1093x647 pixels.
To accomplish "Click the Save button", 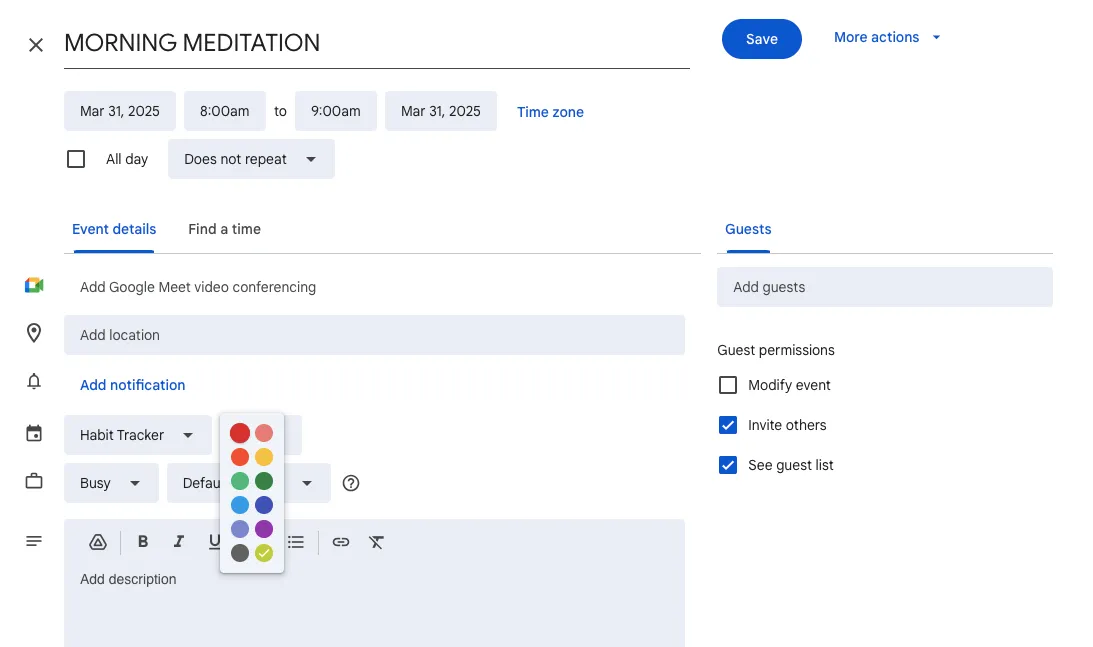I will tap(761, 39).
